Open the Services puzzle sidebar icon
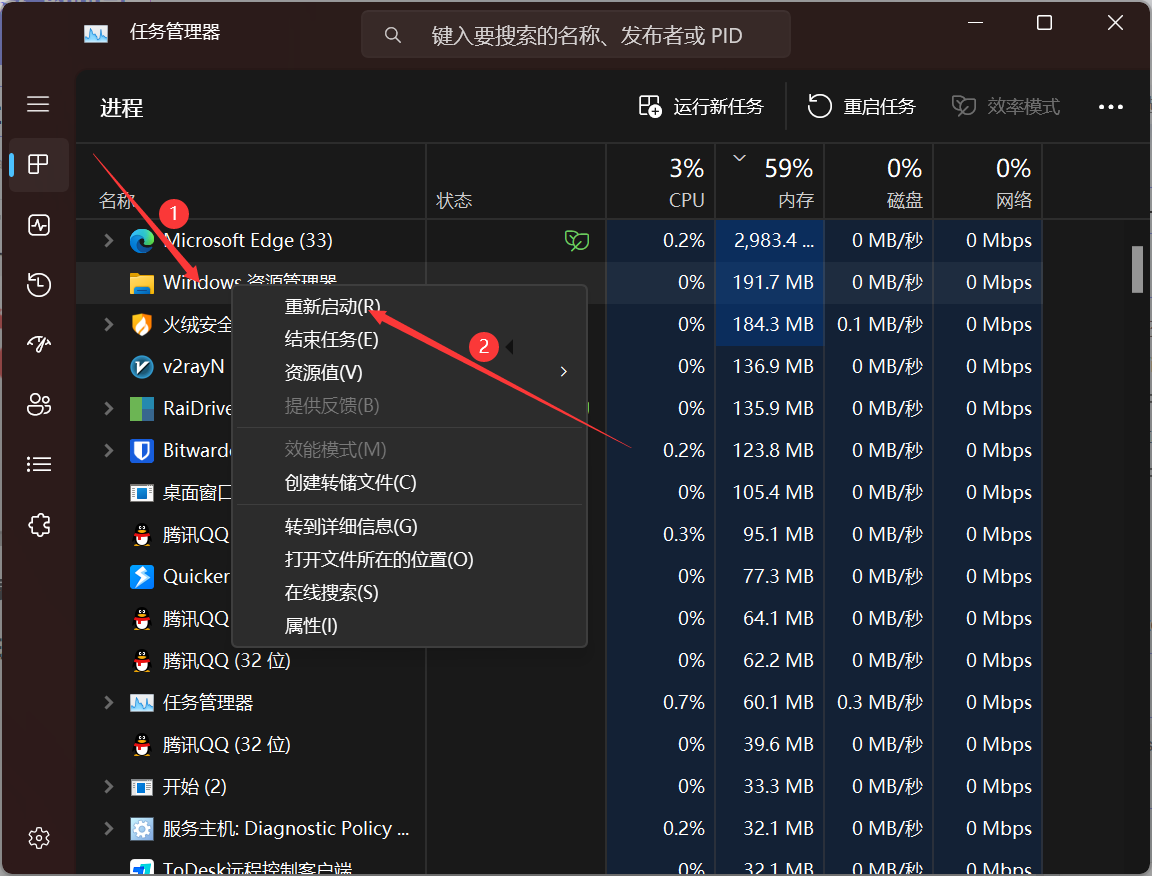1152x876 pixels. click(x=39, y=525)
